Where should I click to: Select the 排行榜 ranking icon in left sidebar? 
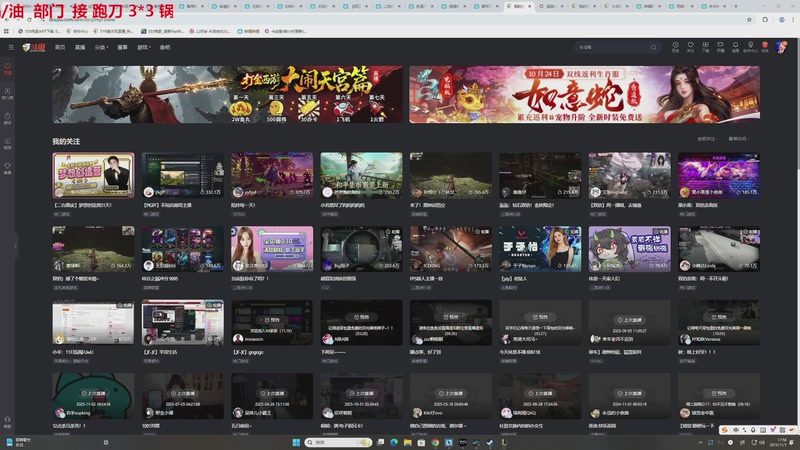click(7, 93)
